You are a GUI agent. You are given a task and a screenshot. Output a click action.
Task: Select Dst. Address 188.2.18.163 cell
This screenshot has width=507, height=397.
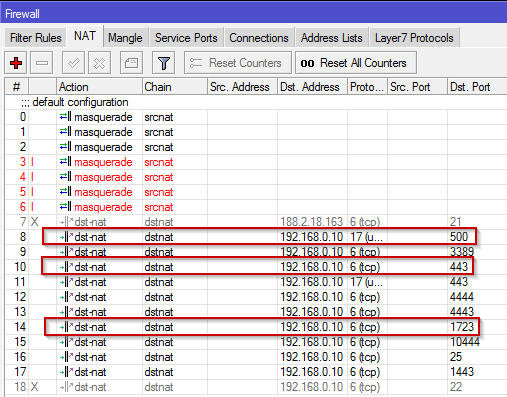click(312, 222)
